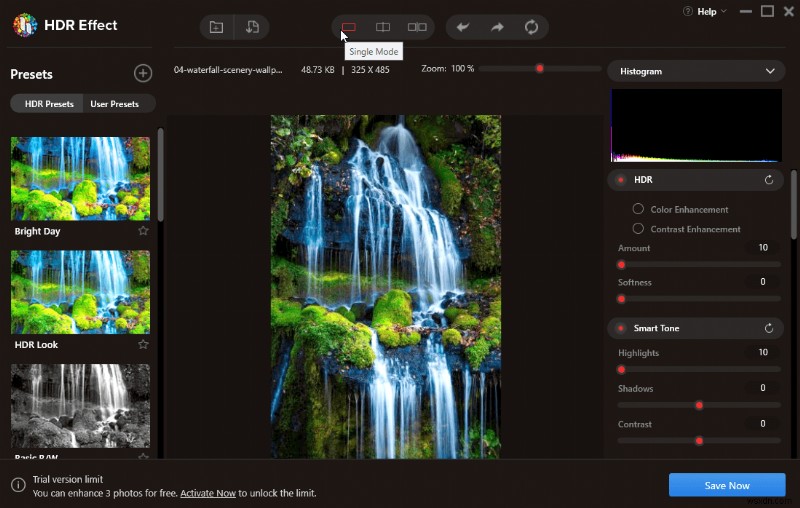The width and height of the screenshot is (800, 508).
Task: Reset the Smart Tone section settings
Action: click(769, 328)
